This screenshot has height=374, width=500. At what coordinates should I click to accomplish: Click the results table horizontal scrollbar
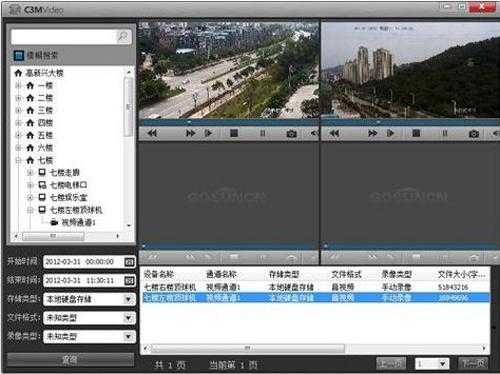coord(247,348)
